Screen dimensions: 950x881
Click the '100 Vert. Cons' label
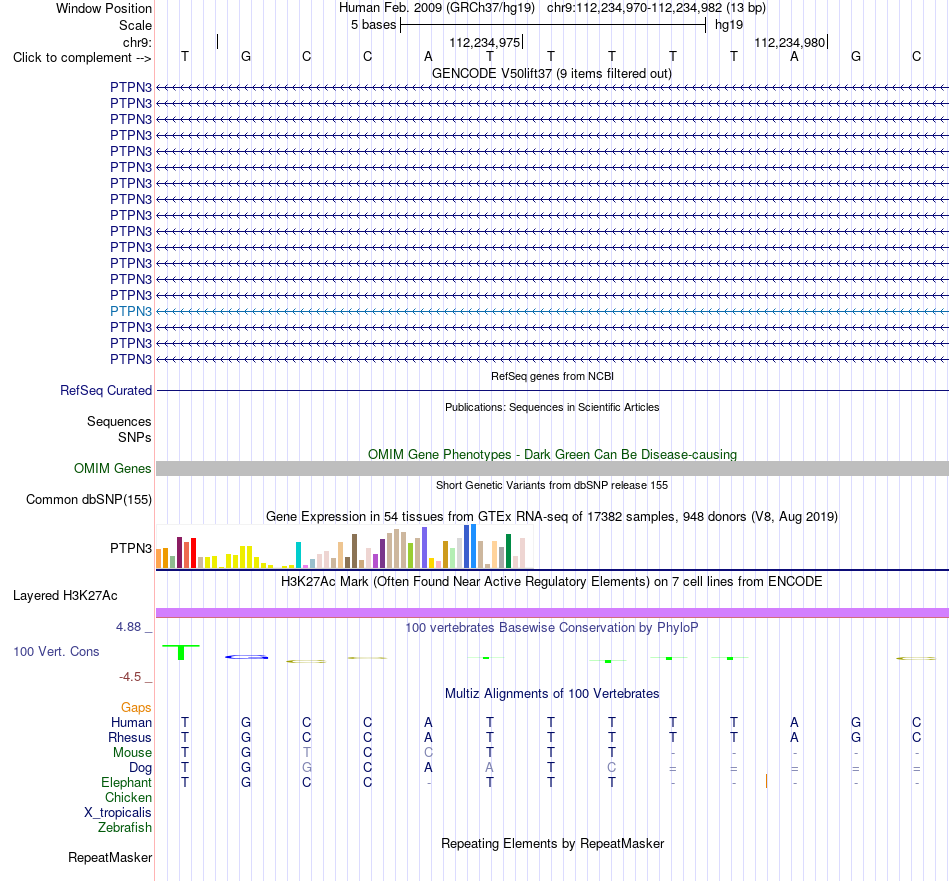point(56,651)
